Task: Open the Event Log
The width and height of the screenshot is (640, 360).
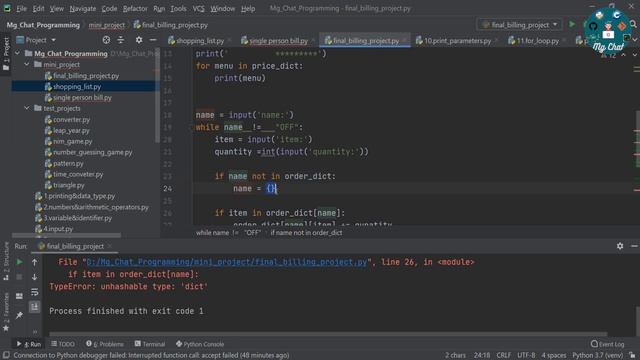Action: 608,344
